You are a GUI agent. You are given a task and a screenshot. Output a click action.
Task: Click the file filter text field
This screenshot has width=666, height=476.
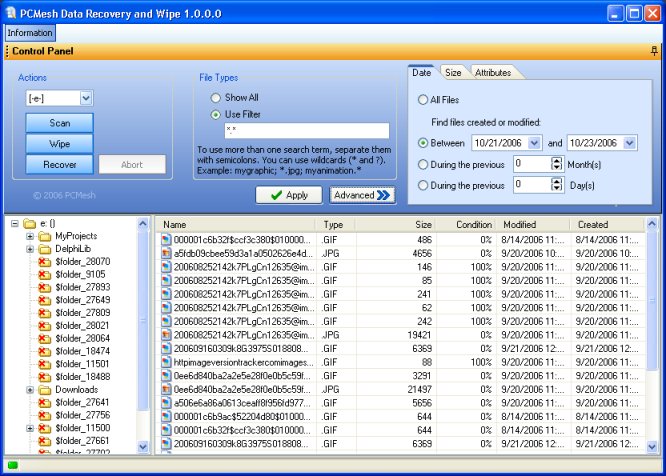click(307, 130)
